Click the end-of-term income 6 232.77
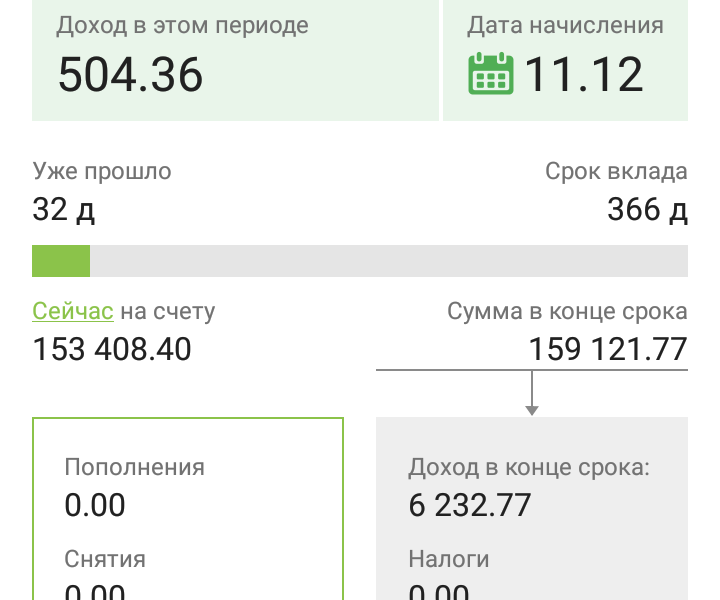The height and width of the screenshot is (600, 720). pyautogui.click(x=469, y=505)
